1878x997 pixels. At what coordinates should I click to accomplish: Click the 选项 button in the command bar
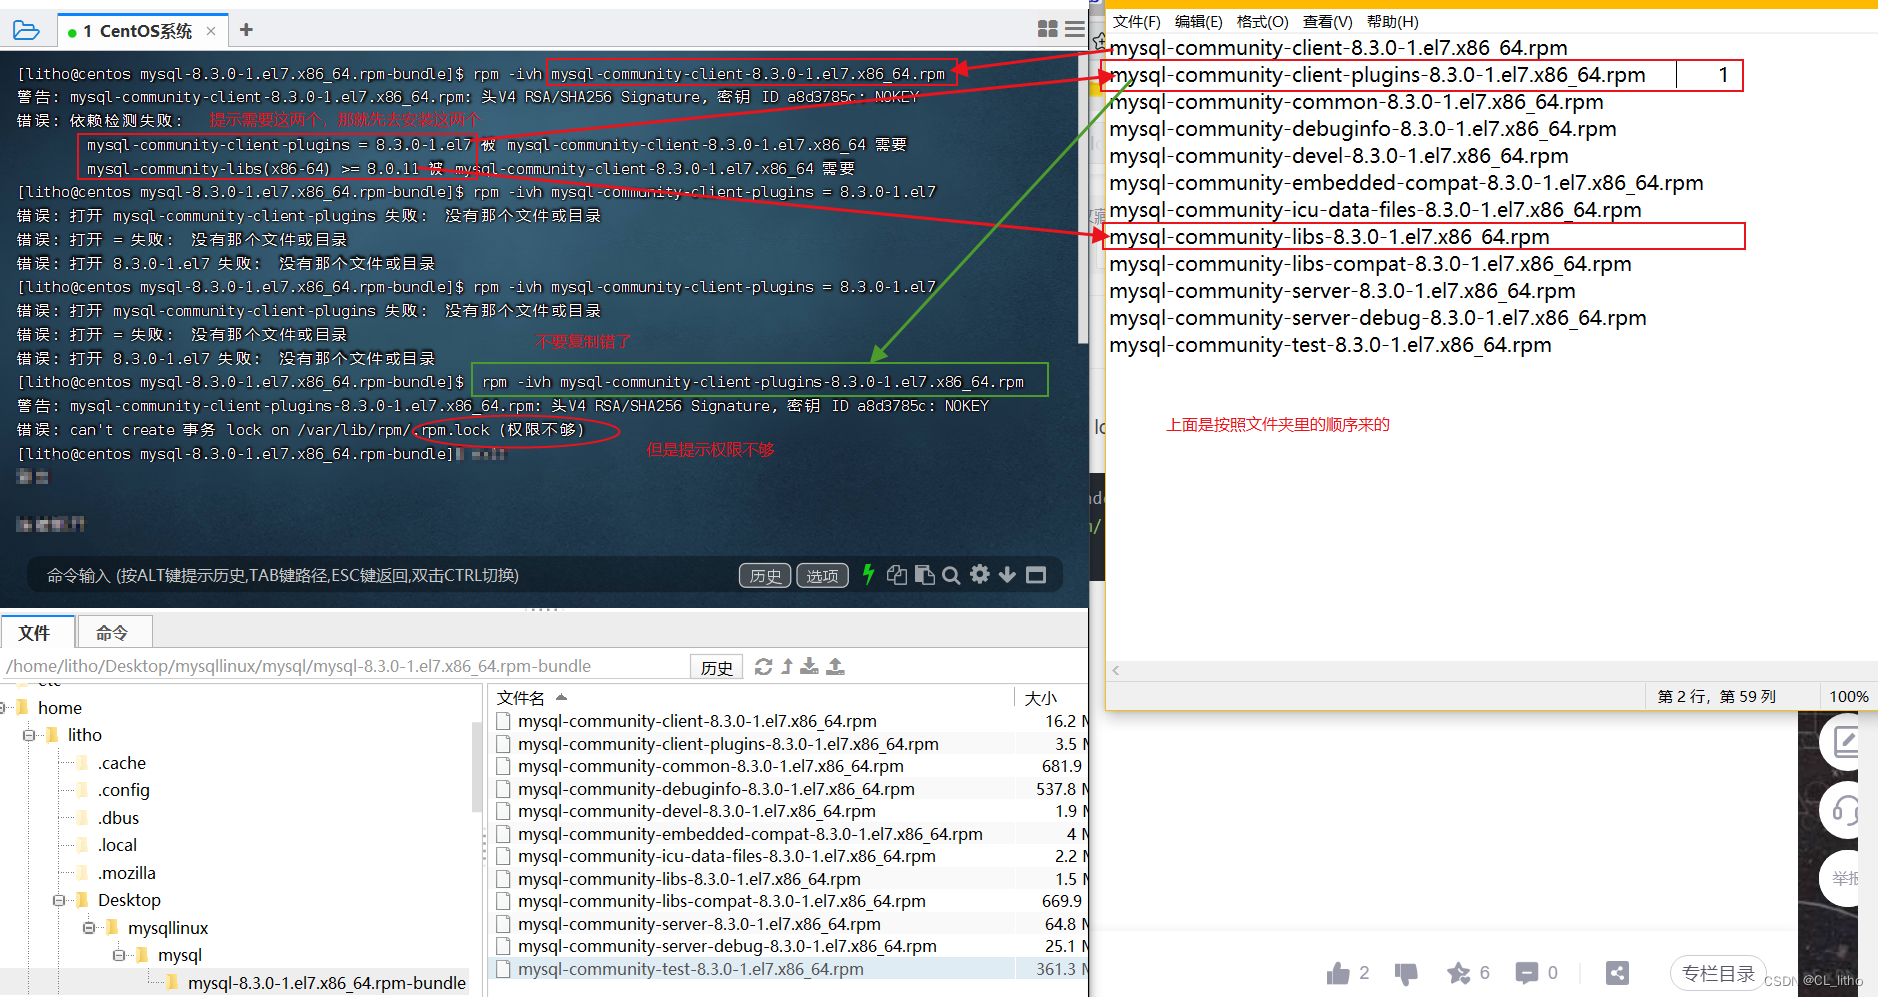(822, 575)
